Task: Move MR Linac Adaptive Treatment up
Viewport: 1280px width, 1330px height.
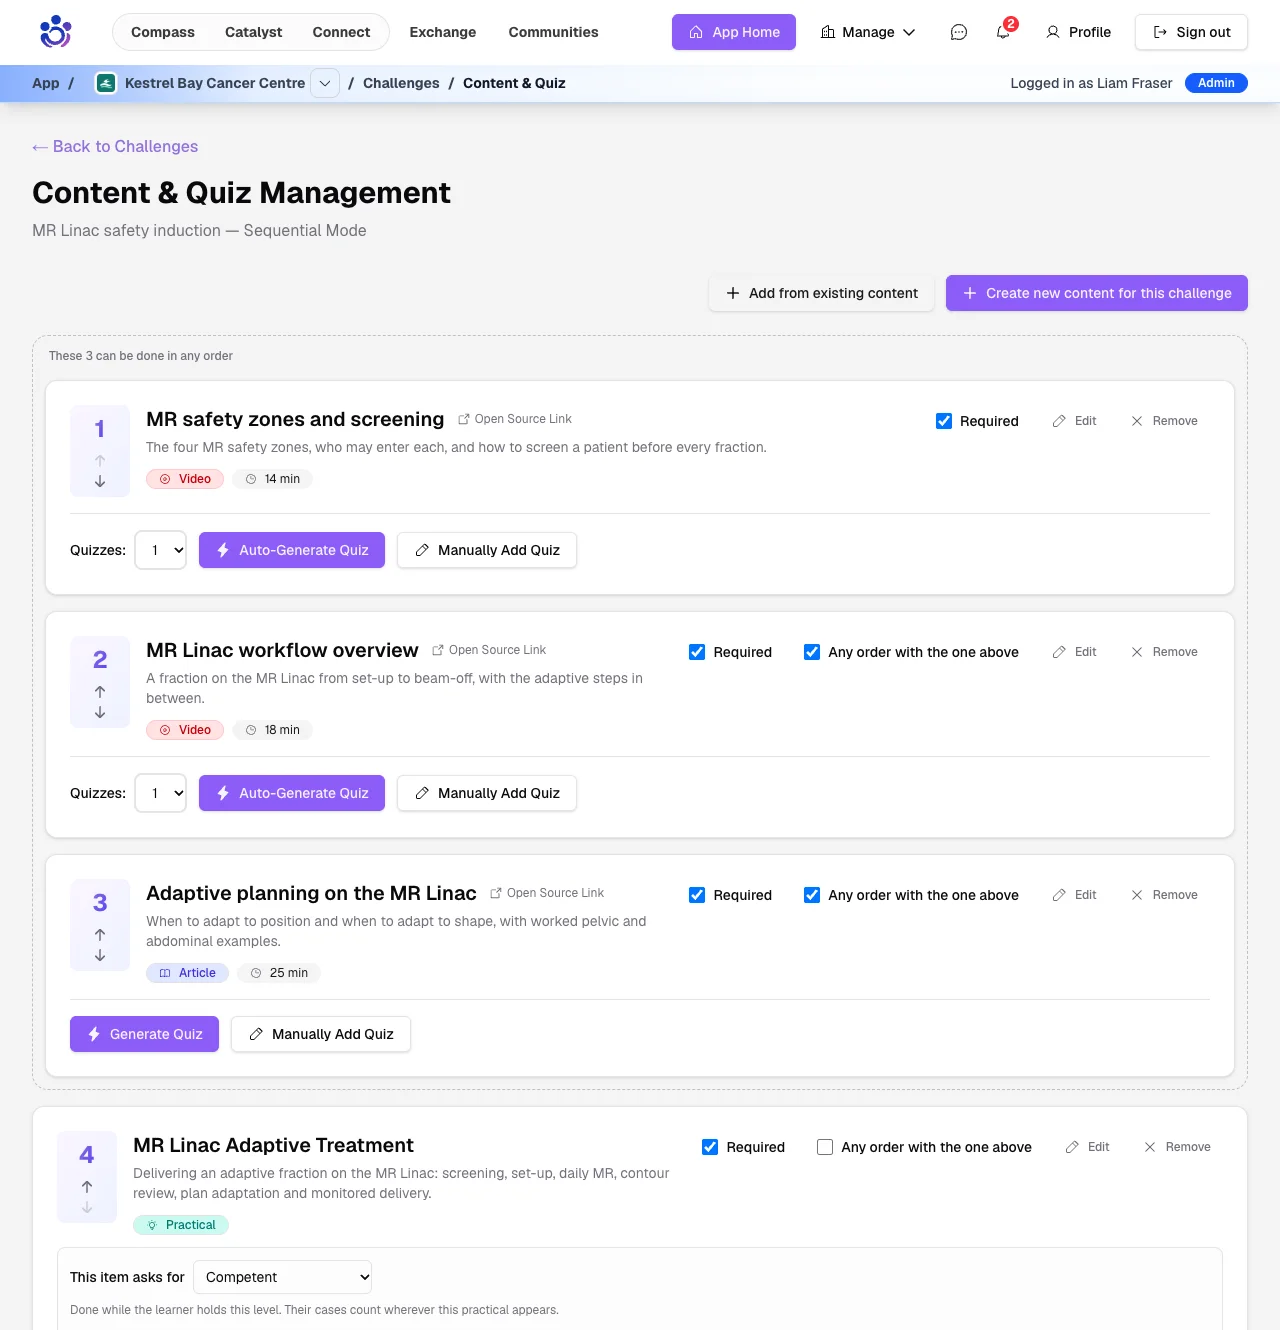Action: [87, 1187]
